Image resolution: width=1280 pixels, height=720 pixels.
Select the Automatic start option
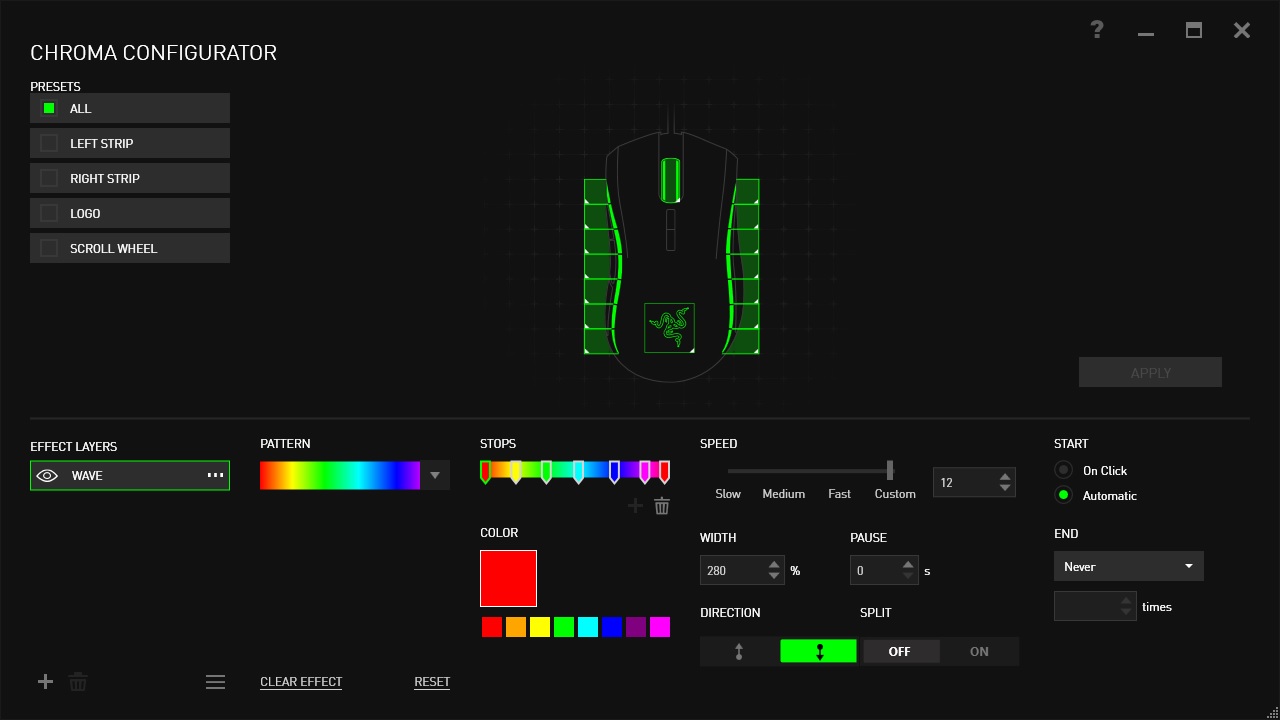(1063, 495)
